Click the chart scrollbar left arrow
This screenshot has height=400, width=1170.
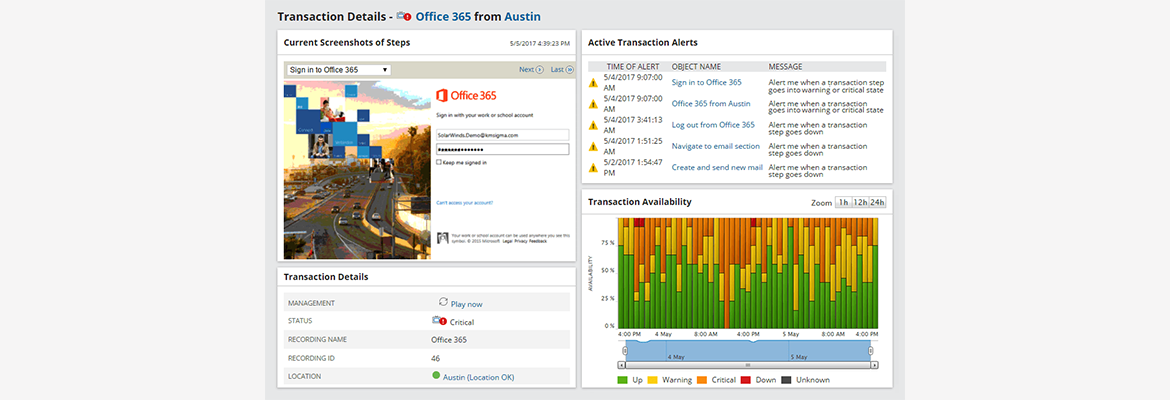coord(622,366)
